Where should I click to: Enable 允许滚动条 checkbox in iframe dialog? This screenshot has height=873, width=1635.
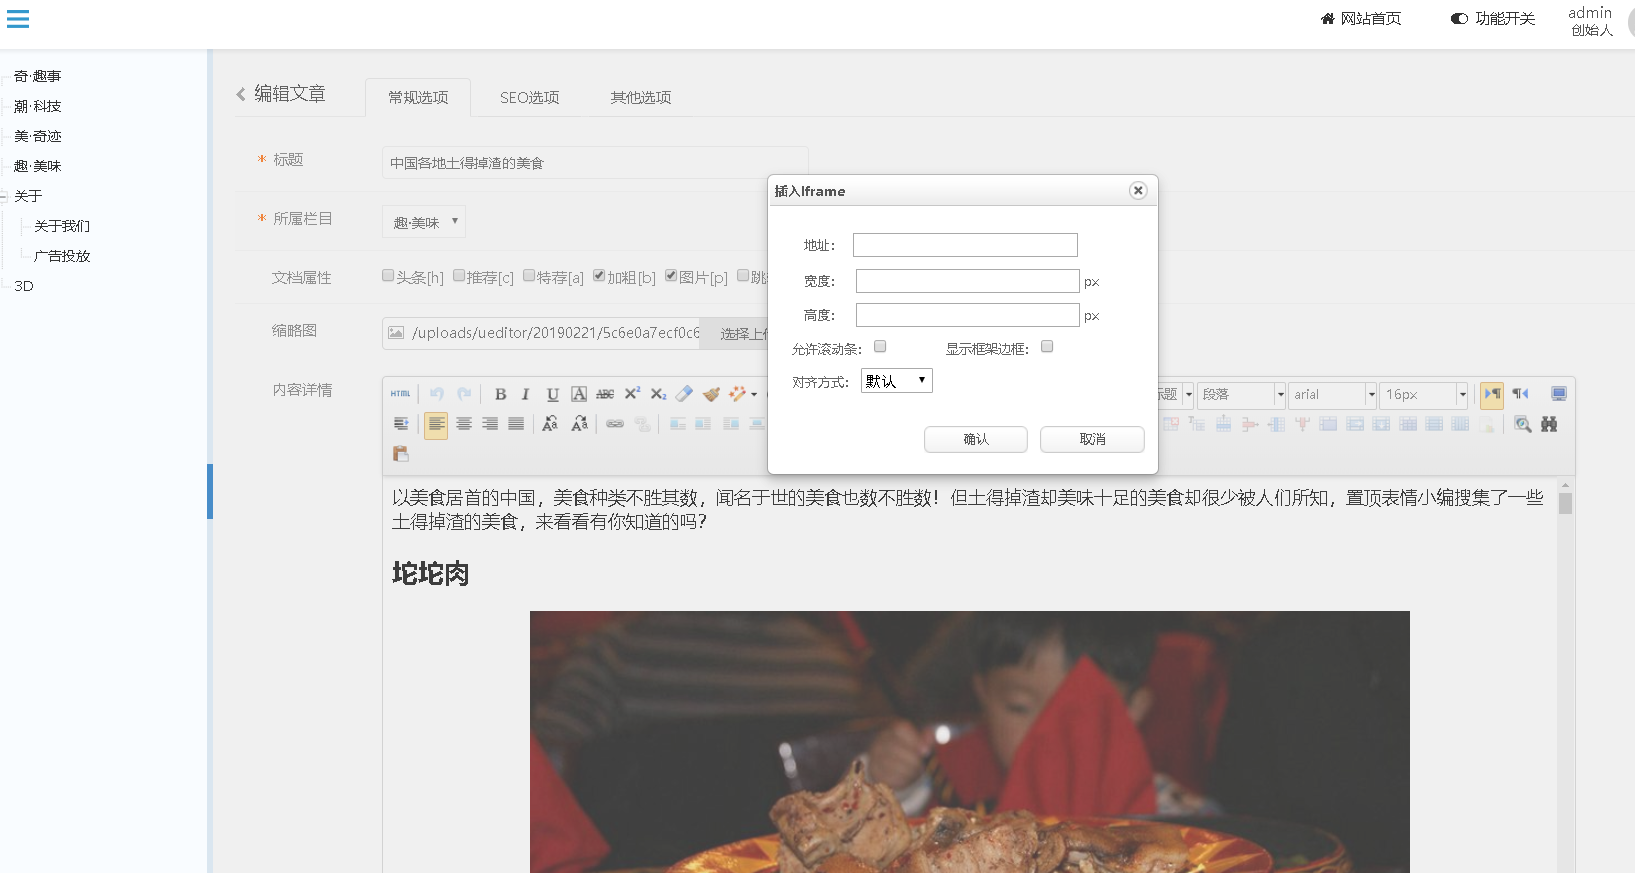click(x=880, y=347)
